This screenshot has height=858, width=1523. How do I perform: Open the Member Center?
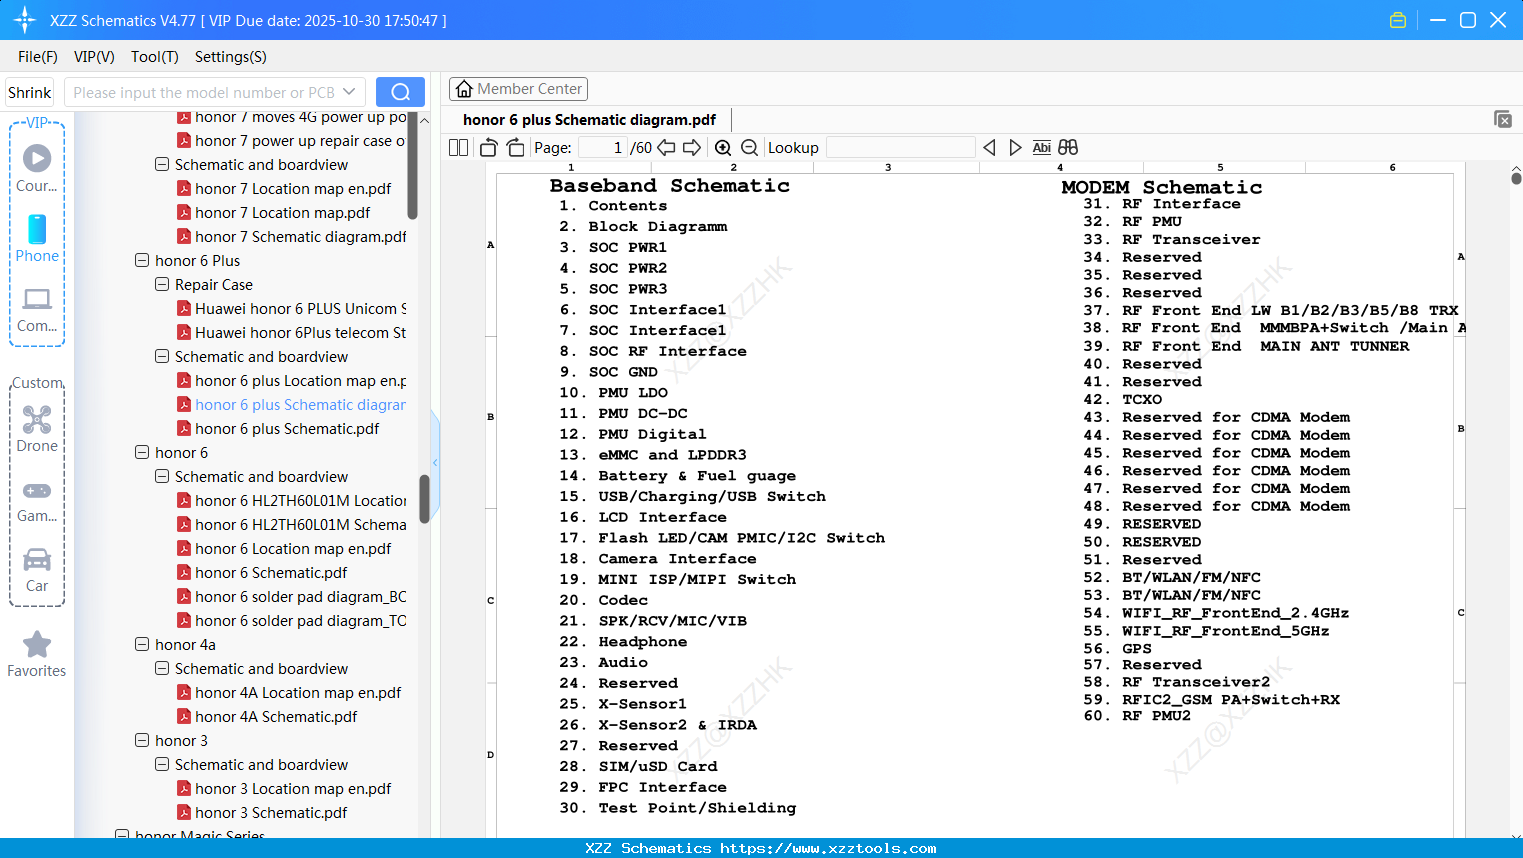coord(518,89)
